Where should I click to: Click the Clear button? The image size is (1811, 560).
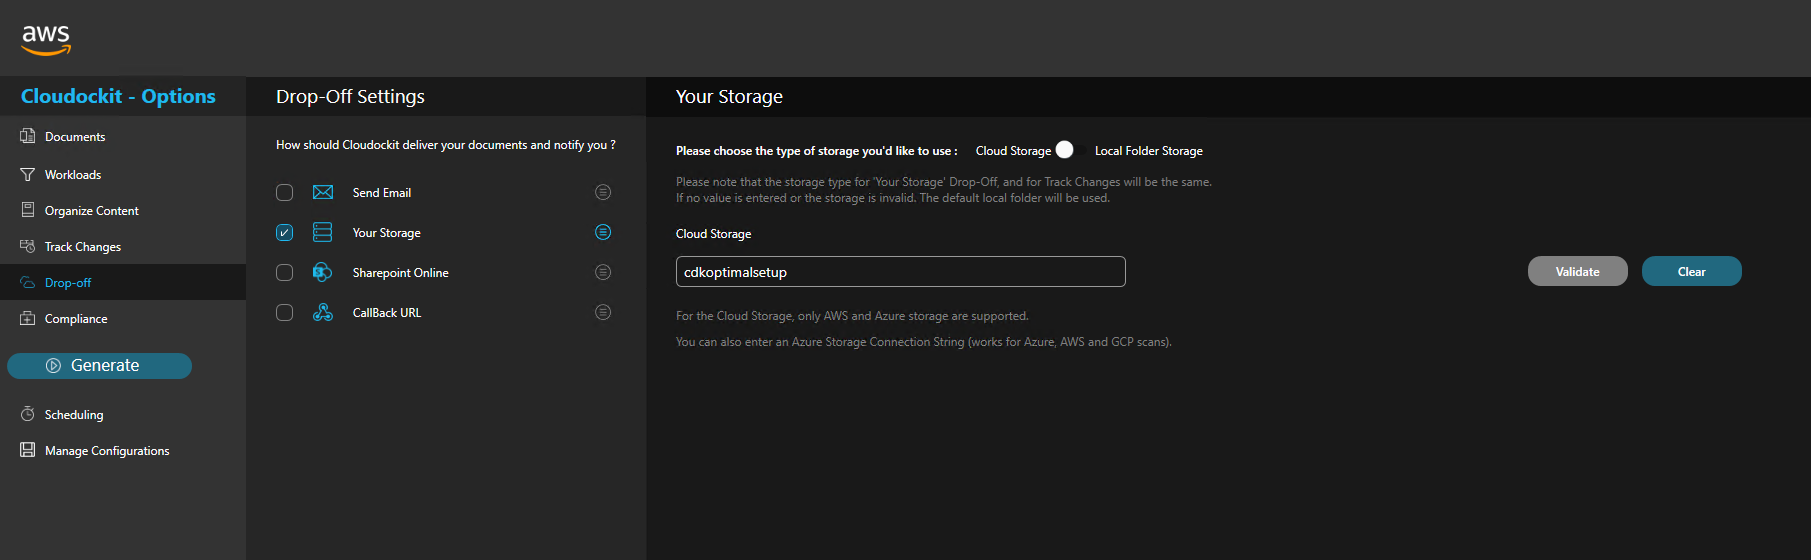1692,271
